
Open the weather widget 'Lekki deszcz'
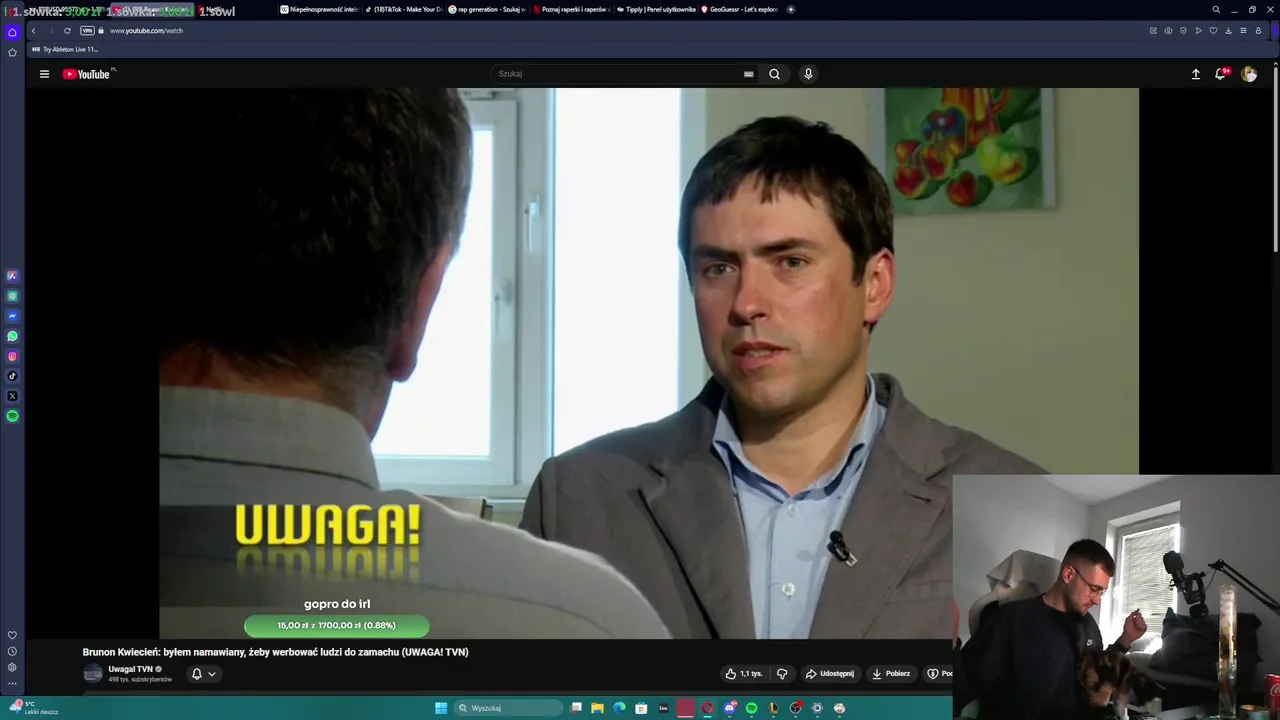tap(34, 708)
